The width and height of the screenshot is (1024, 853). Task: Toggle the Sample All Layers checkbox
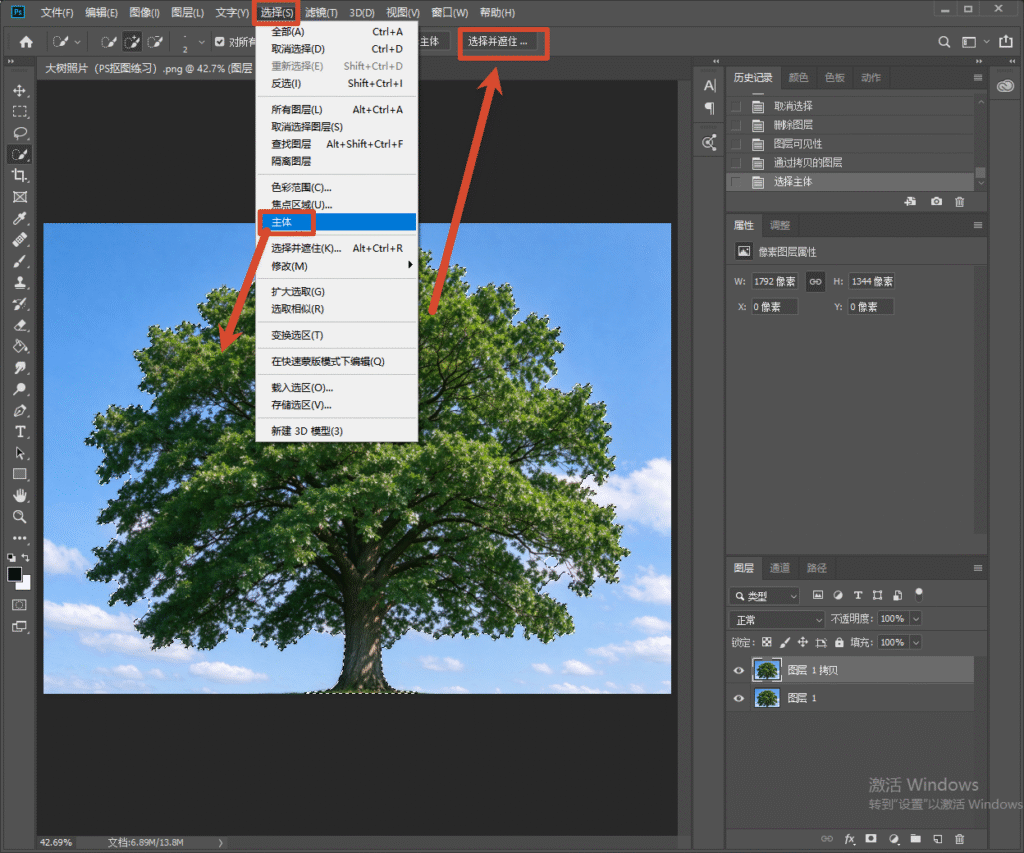click(x=219, y=42)
